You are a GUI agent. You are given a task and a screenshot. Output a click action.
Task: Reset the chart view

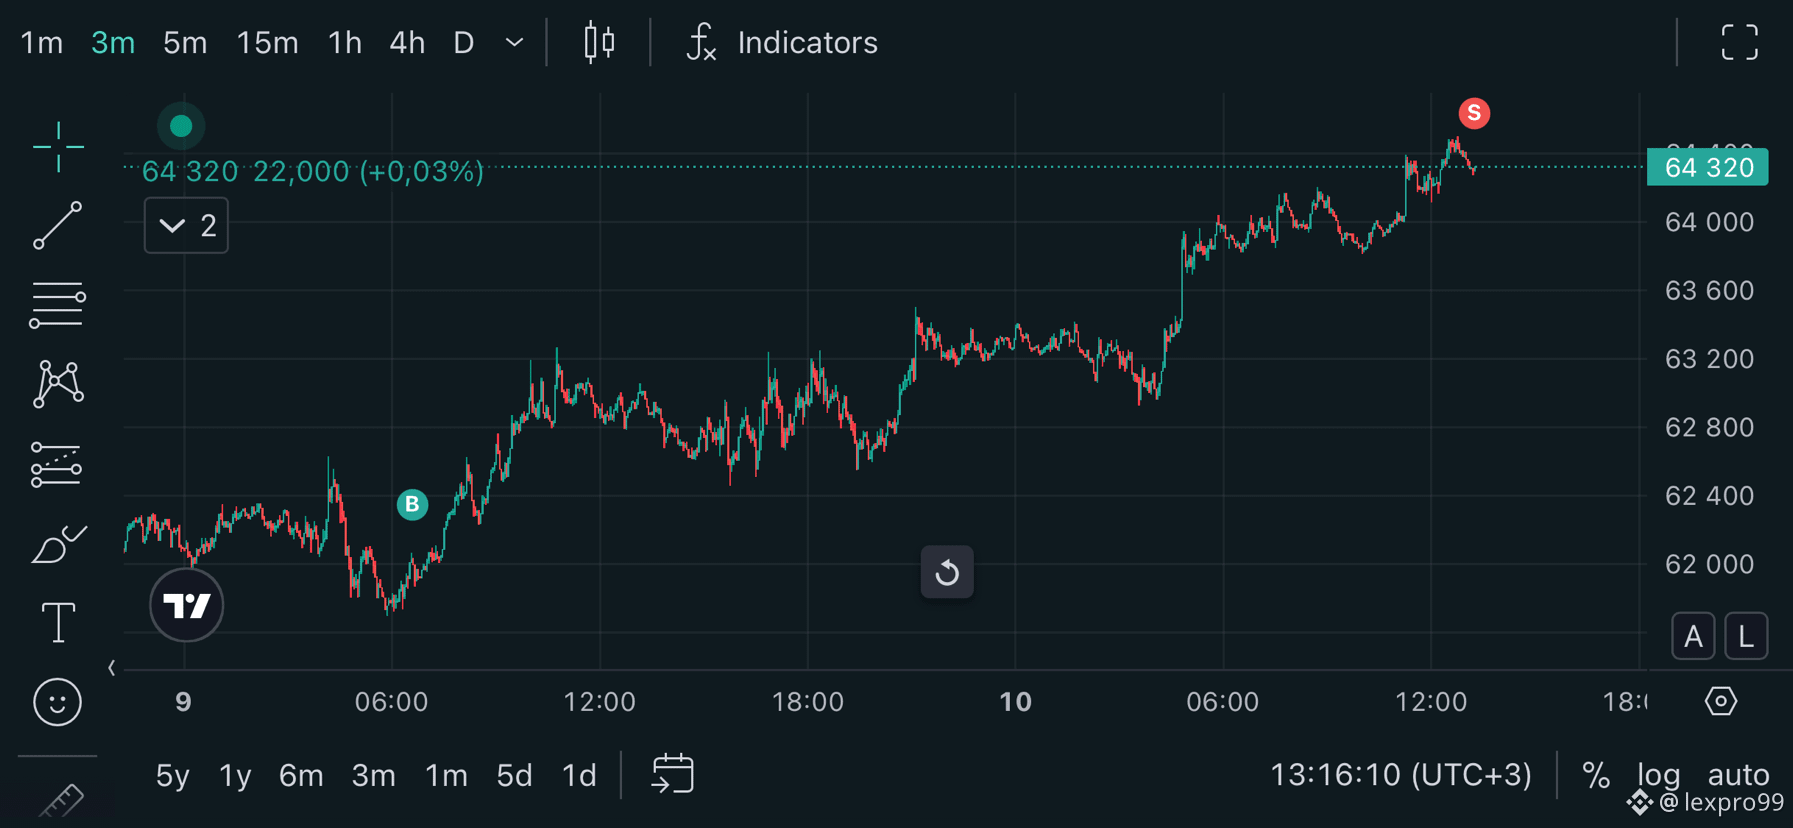[947, 572]
